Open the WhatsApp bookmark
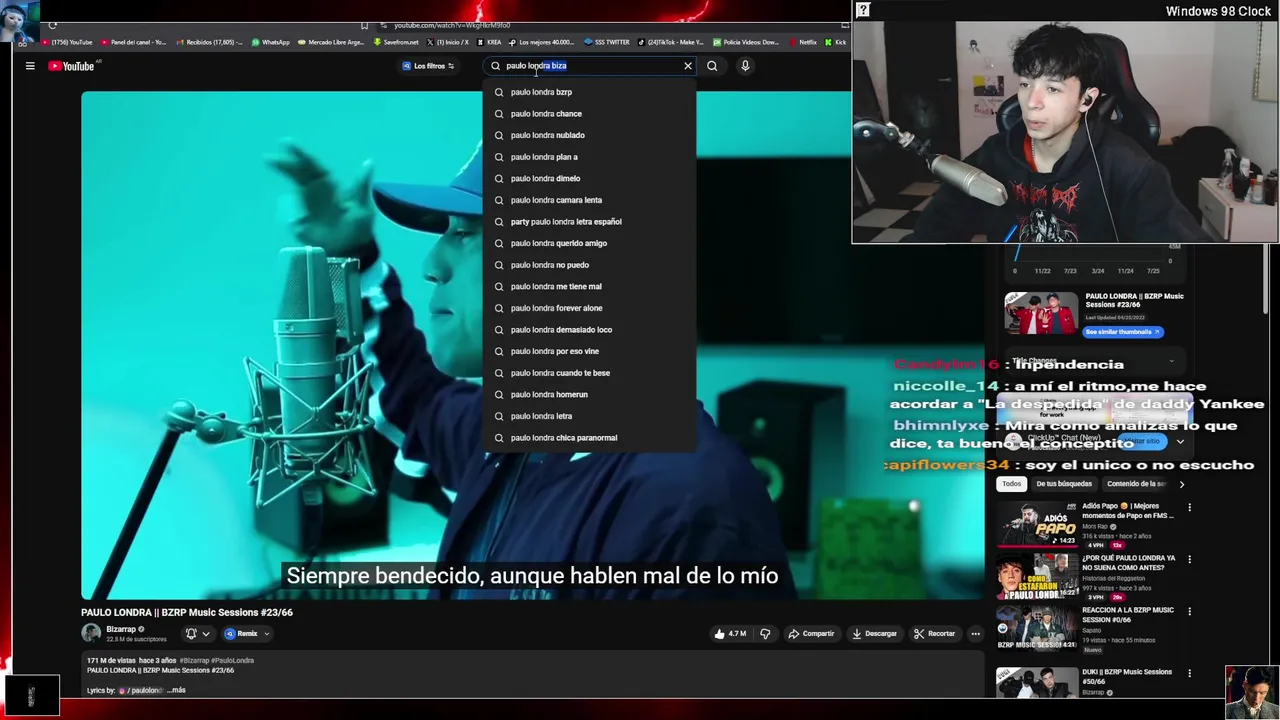 (x=270, y=42)
